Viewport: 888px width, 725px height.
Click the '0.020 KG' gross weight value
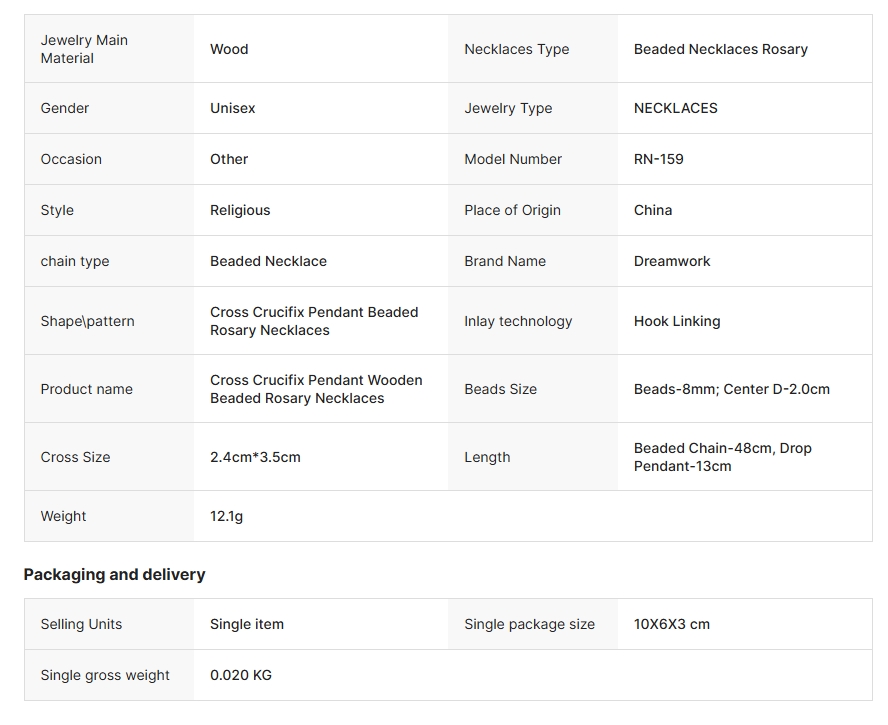click(240, 675)
